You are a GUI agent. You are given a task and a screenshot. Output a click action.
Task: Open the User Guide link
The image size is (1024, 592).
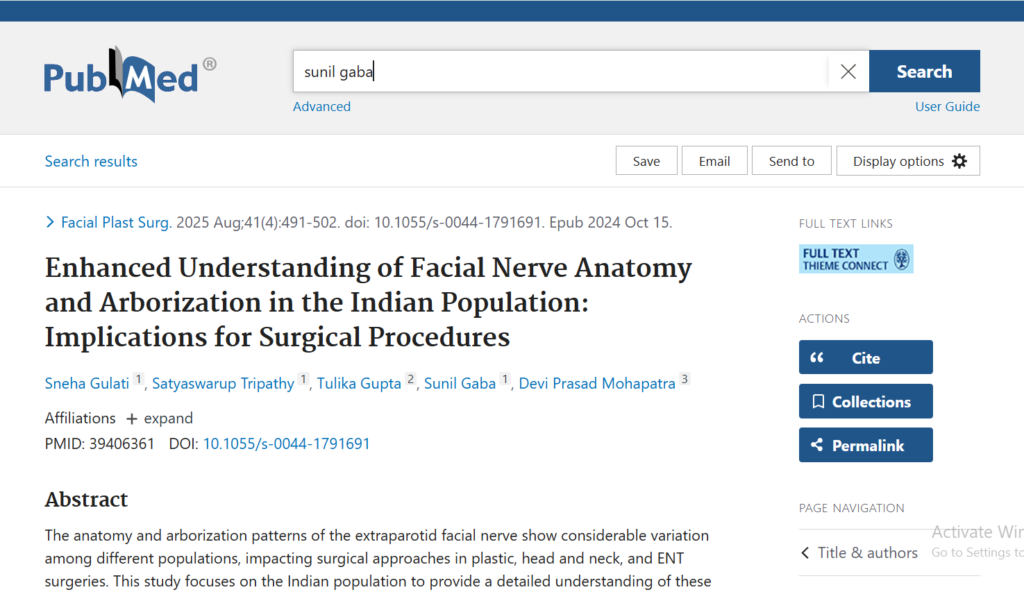(x=947, y=107)
